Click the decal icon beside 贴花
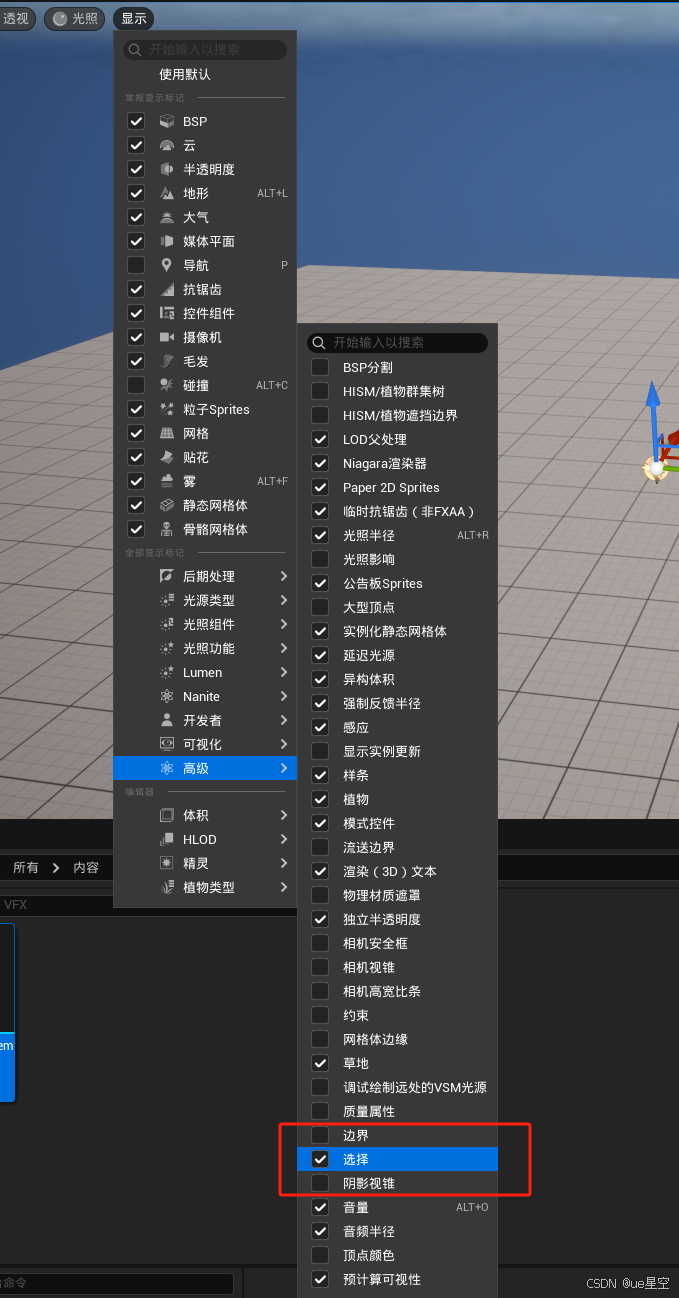The width and height of the screenshot is (679, 1298). pyautogui.click(x=167, y=457)
